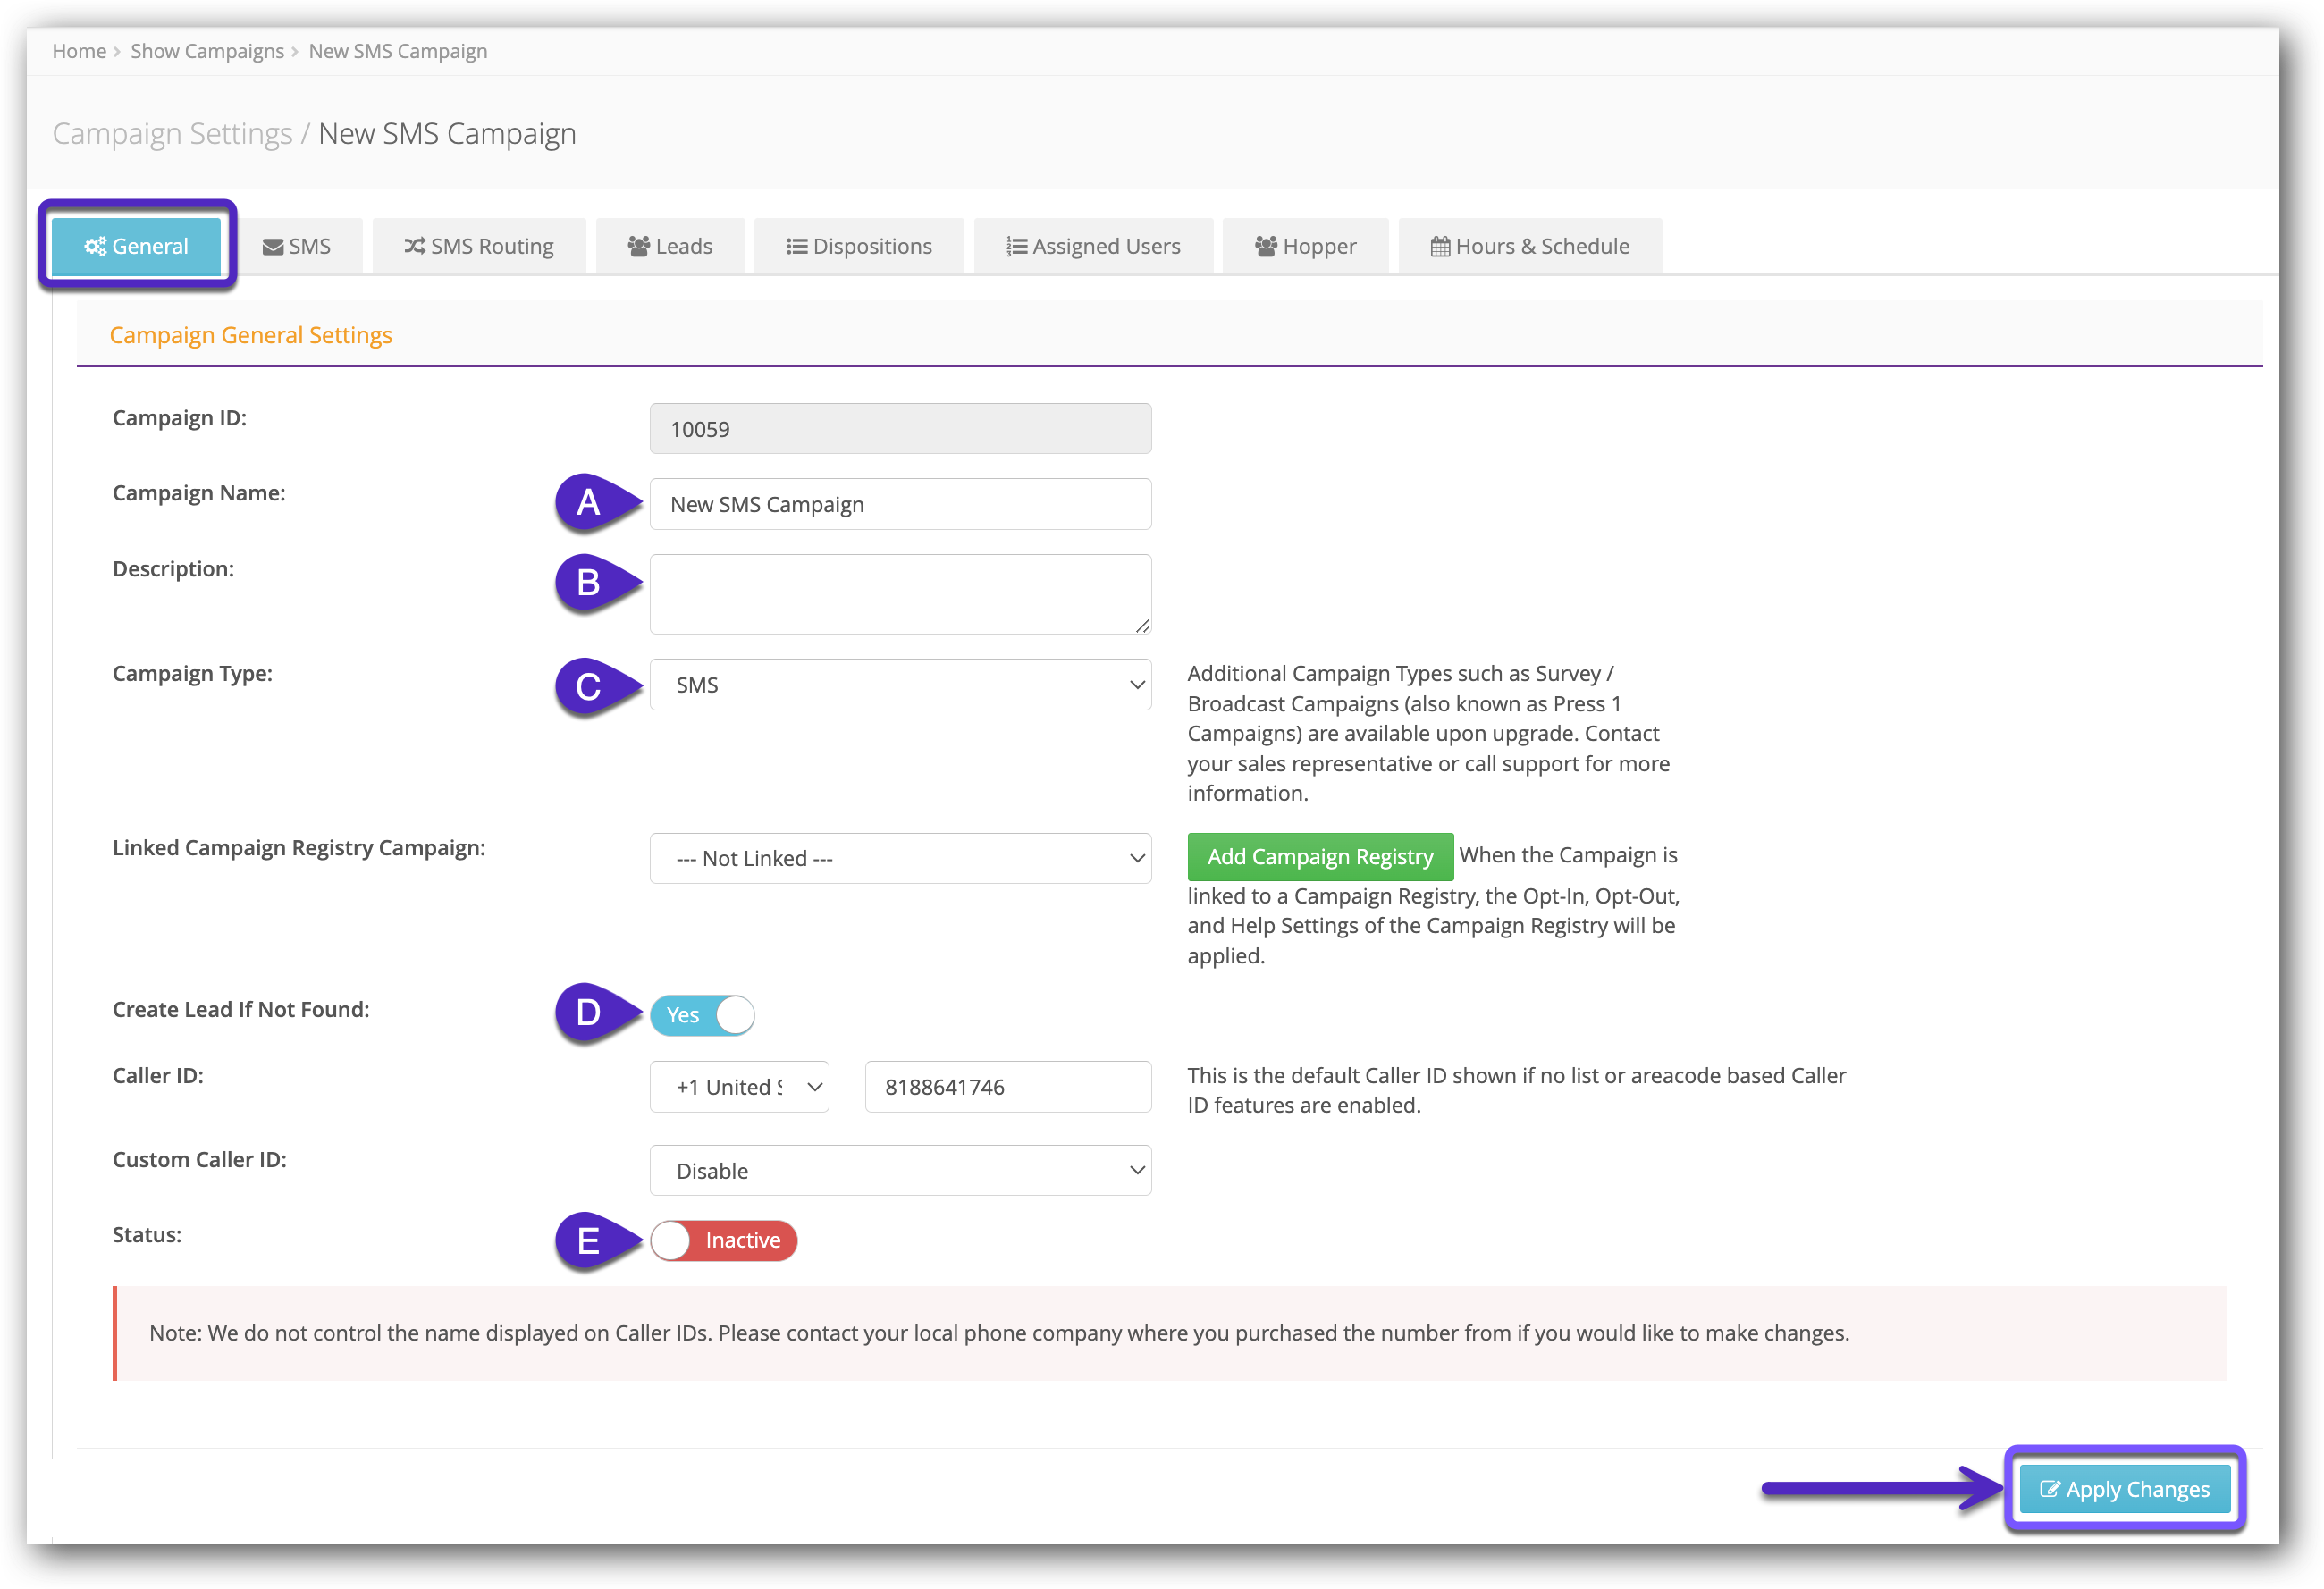Screen dimensions: 2324x1589
Task: Click New SMS Campaign breadcrumb
Action: (398, 51)
